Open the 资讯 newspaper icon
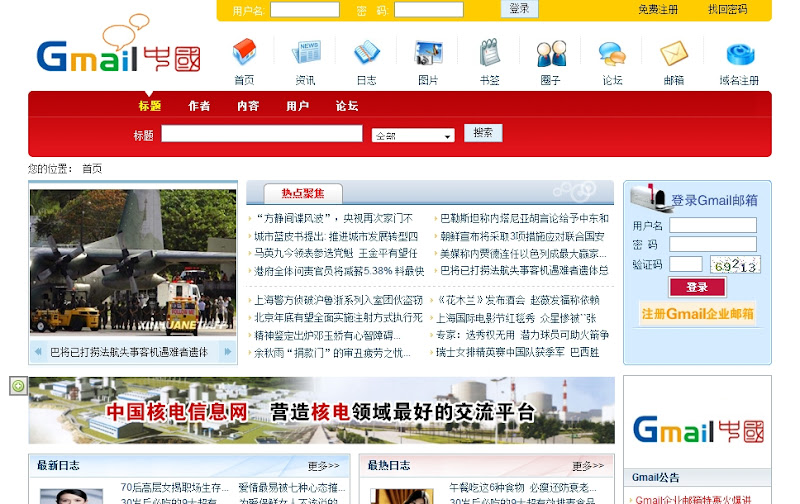The width and height of the screenshot is (800, 504). click(x=306, y=52)
